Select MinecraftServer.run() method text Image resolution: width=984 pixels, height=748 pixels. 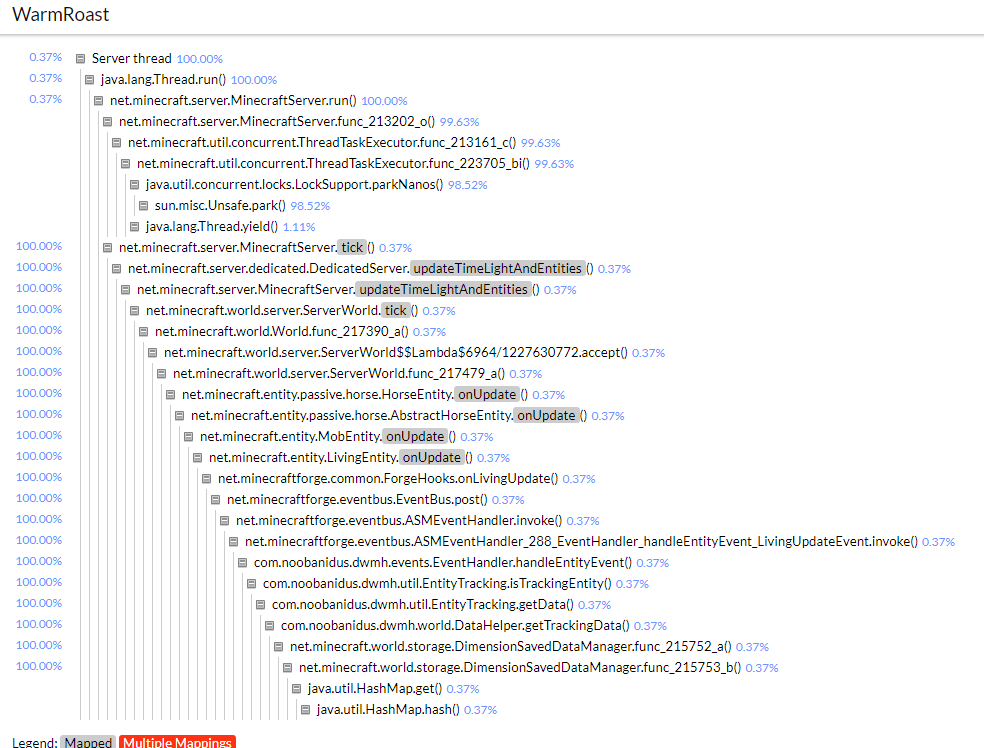point(233,100)
